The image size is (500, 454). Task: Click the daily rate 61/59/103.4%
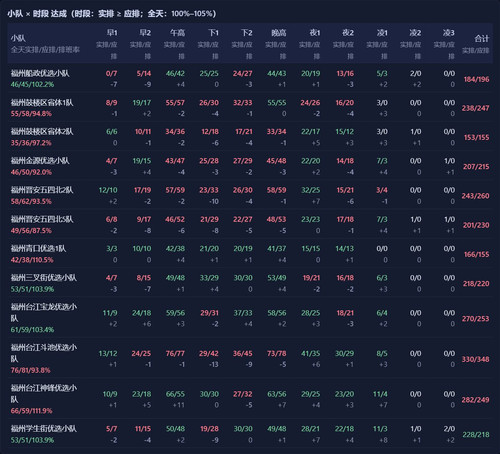point(32,330)
